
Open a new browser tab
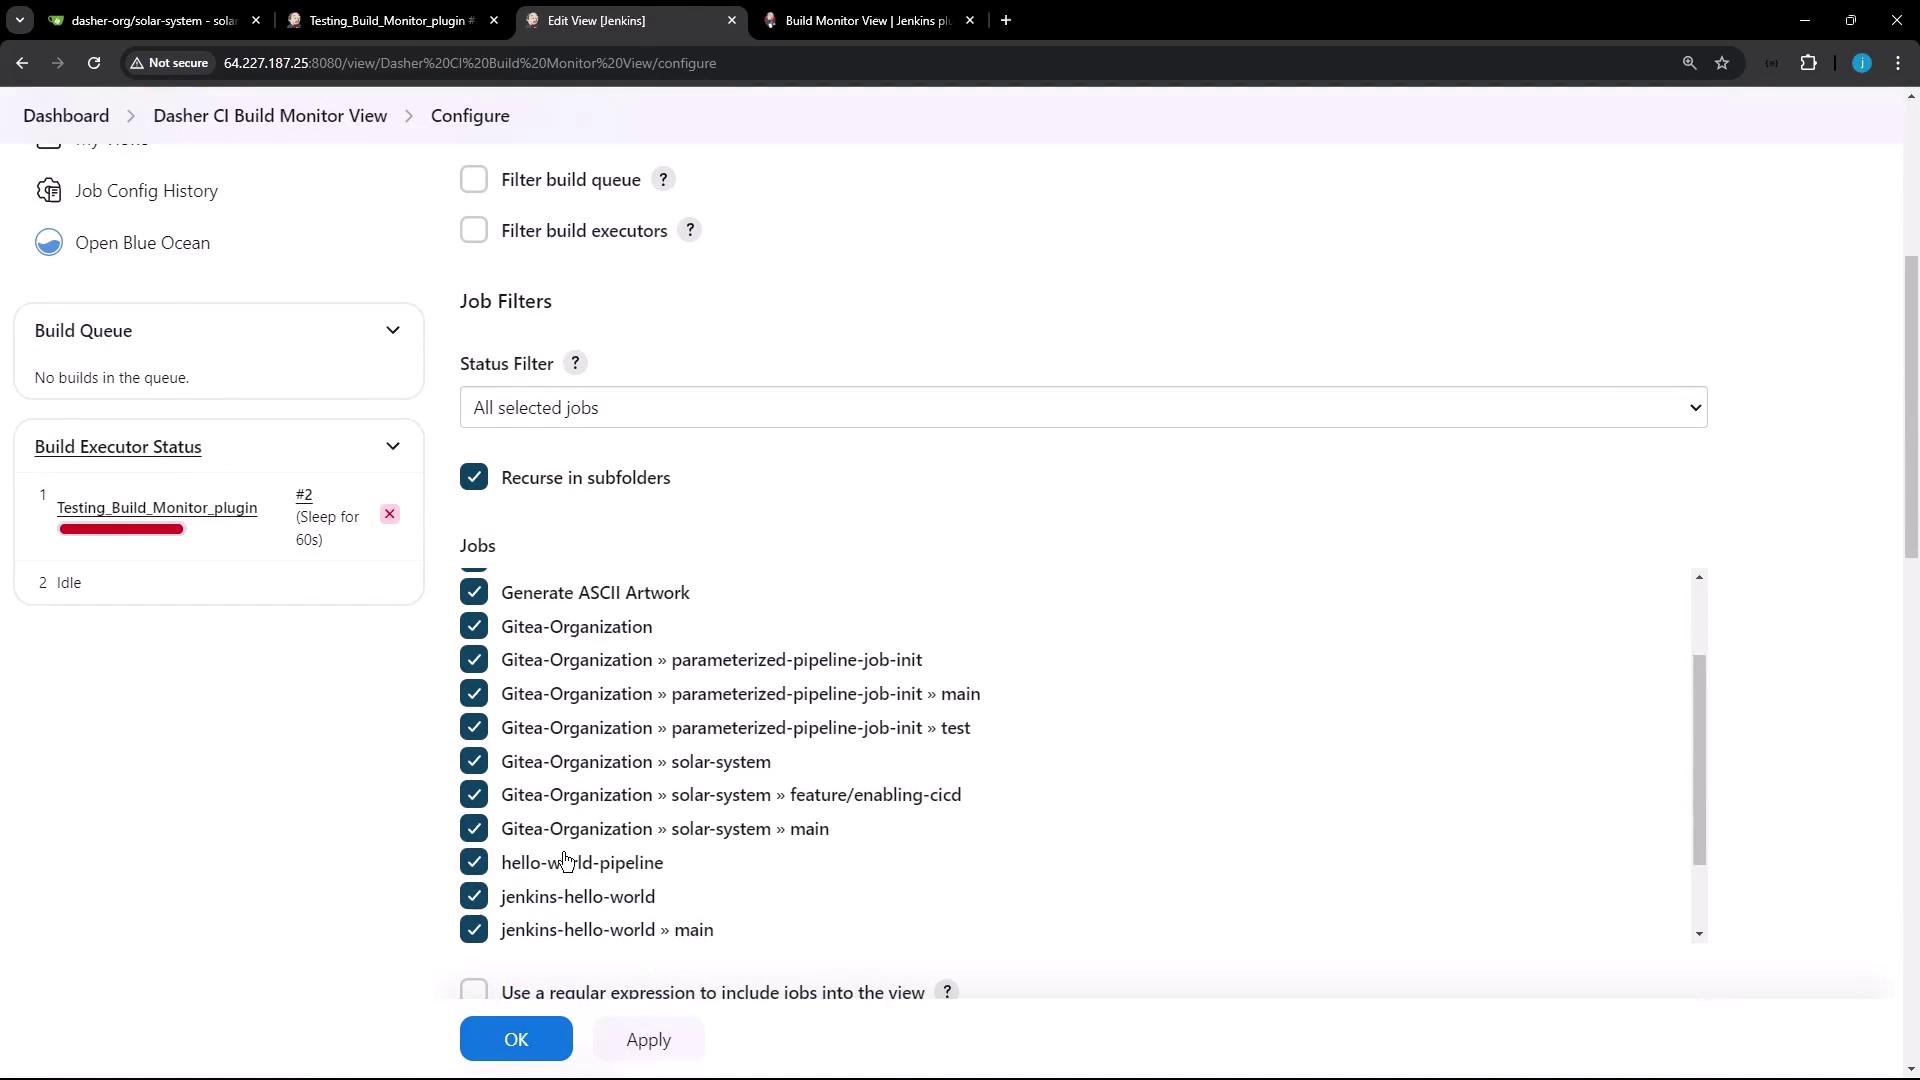pyautogui.click(x=1006, y=20)
